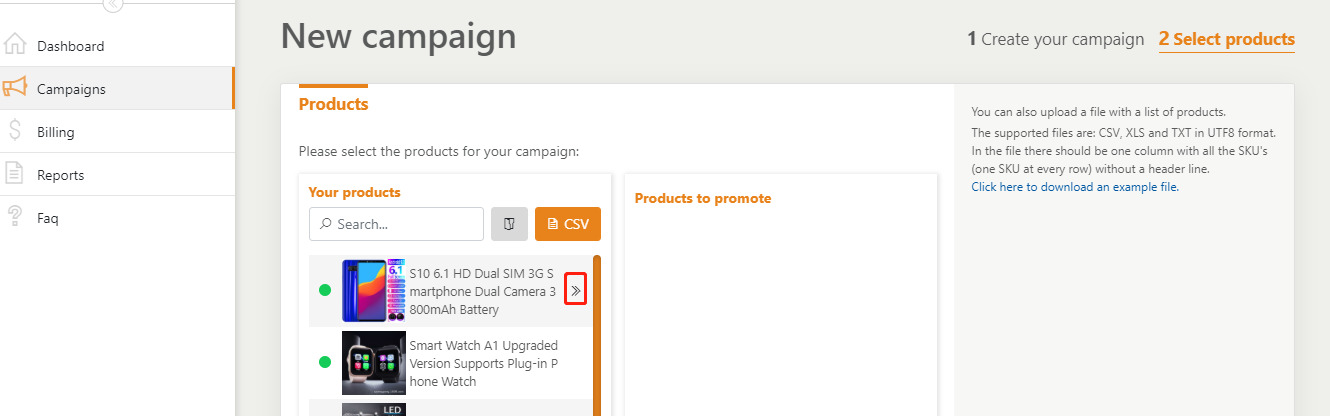
Task: Click the Billing dollar icon
Action: [x=15, y=131]
